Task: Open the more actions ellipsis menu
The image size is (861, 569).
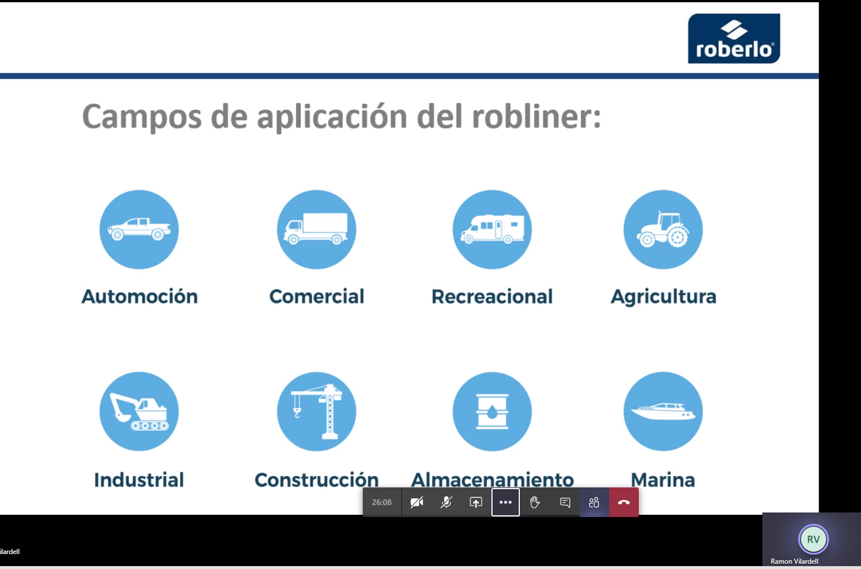Action: pyautogui.click(x=506, y=502)
